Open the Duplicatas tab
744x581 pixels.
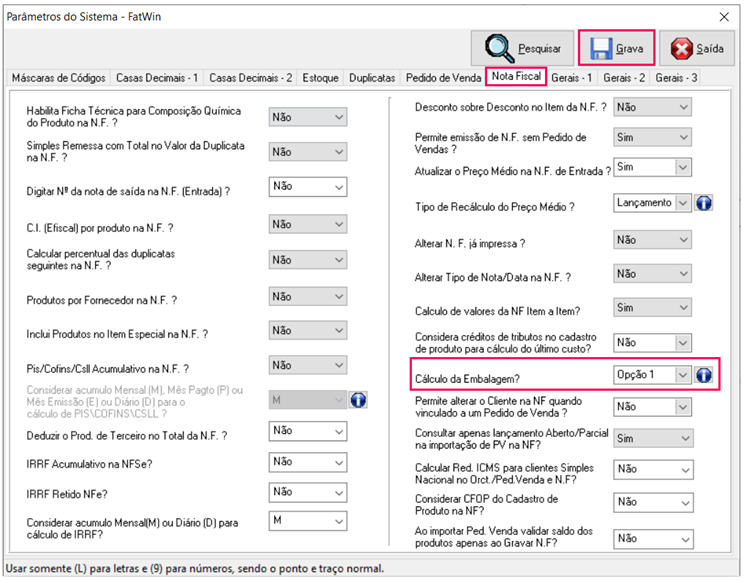point(372,78)
